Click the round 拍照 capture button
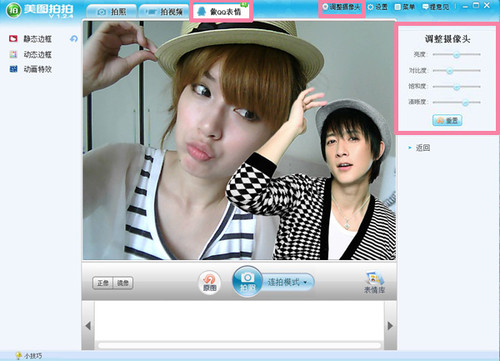Image resolution: width=500 pixels, height=361 pixels. pos(247,281)
